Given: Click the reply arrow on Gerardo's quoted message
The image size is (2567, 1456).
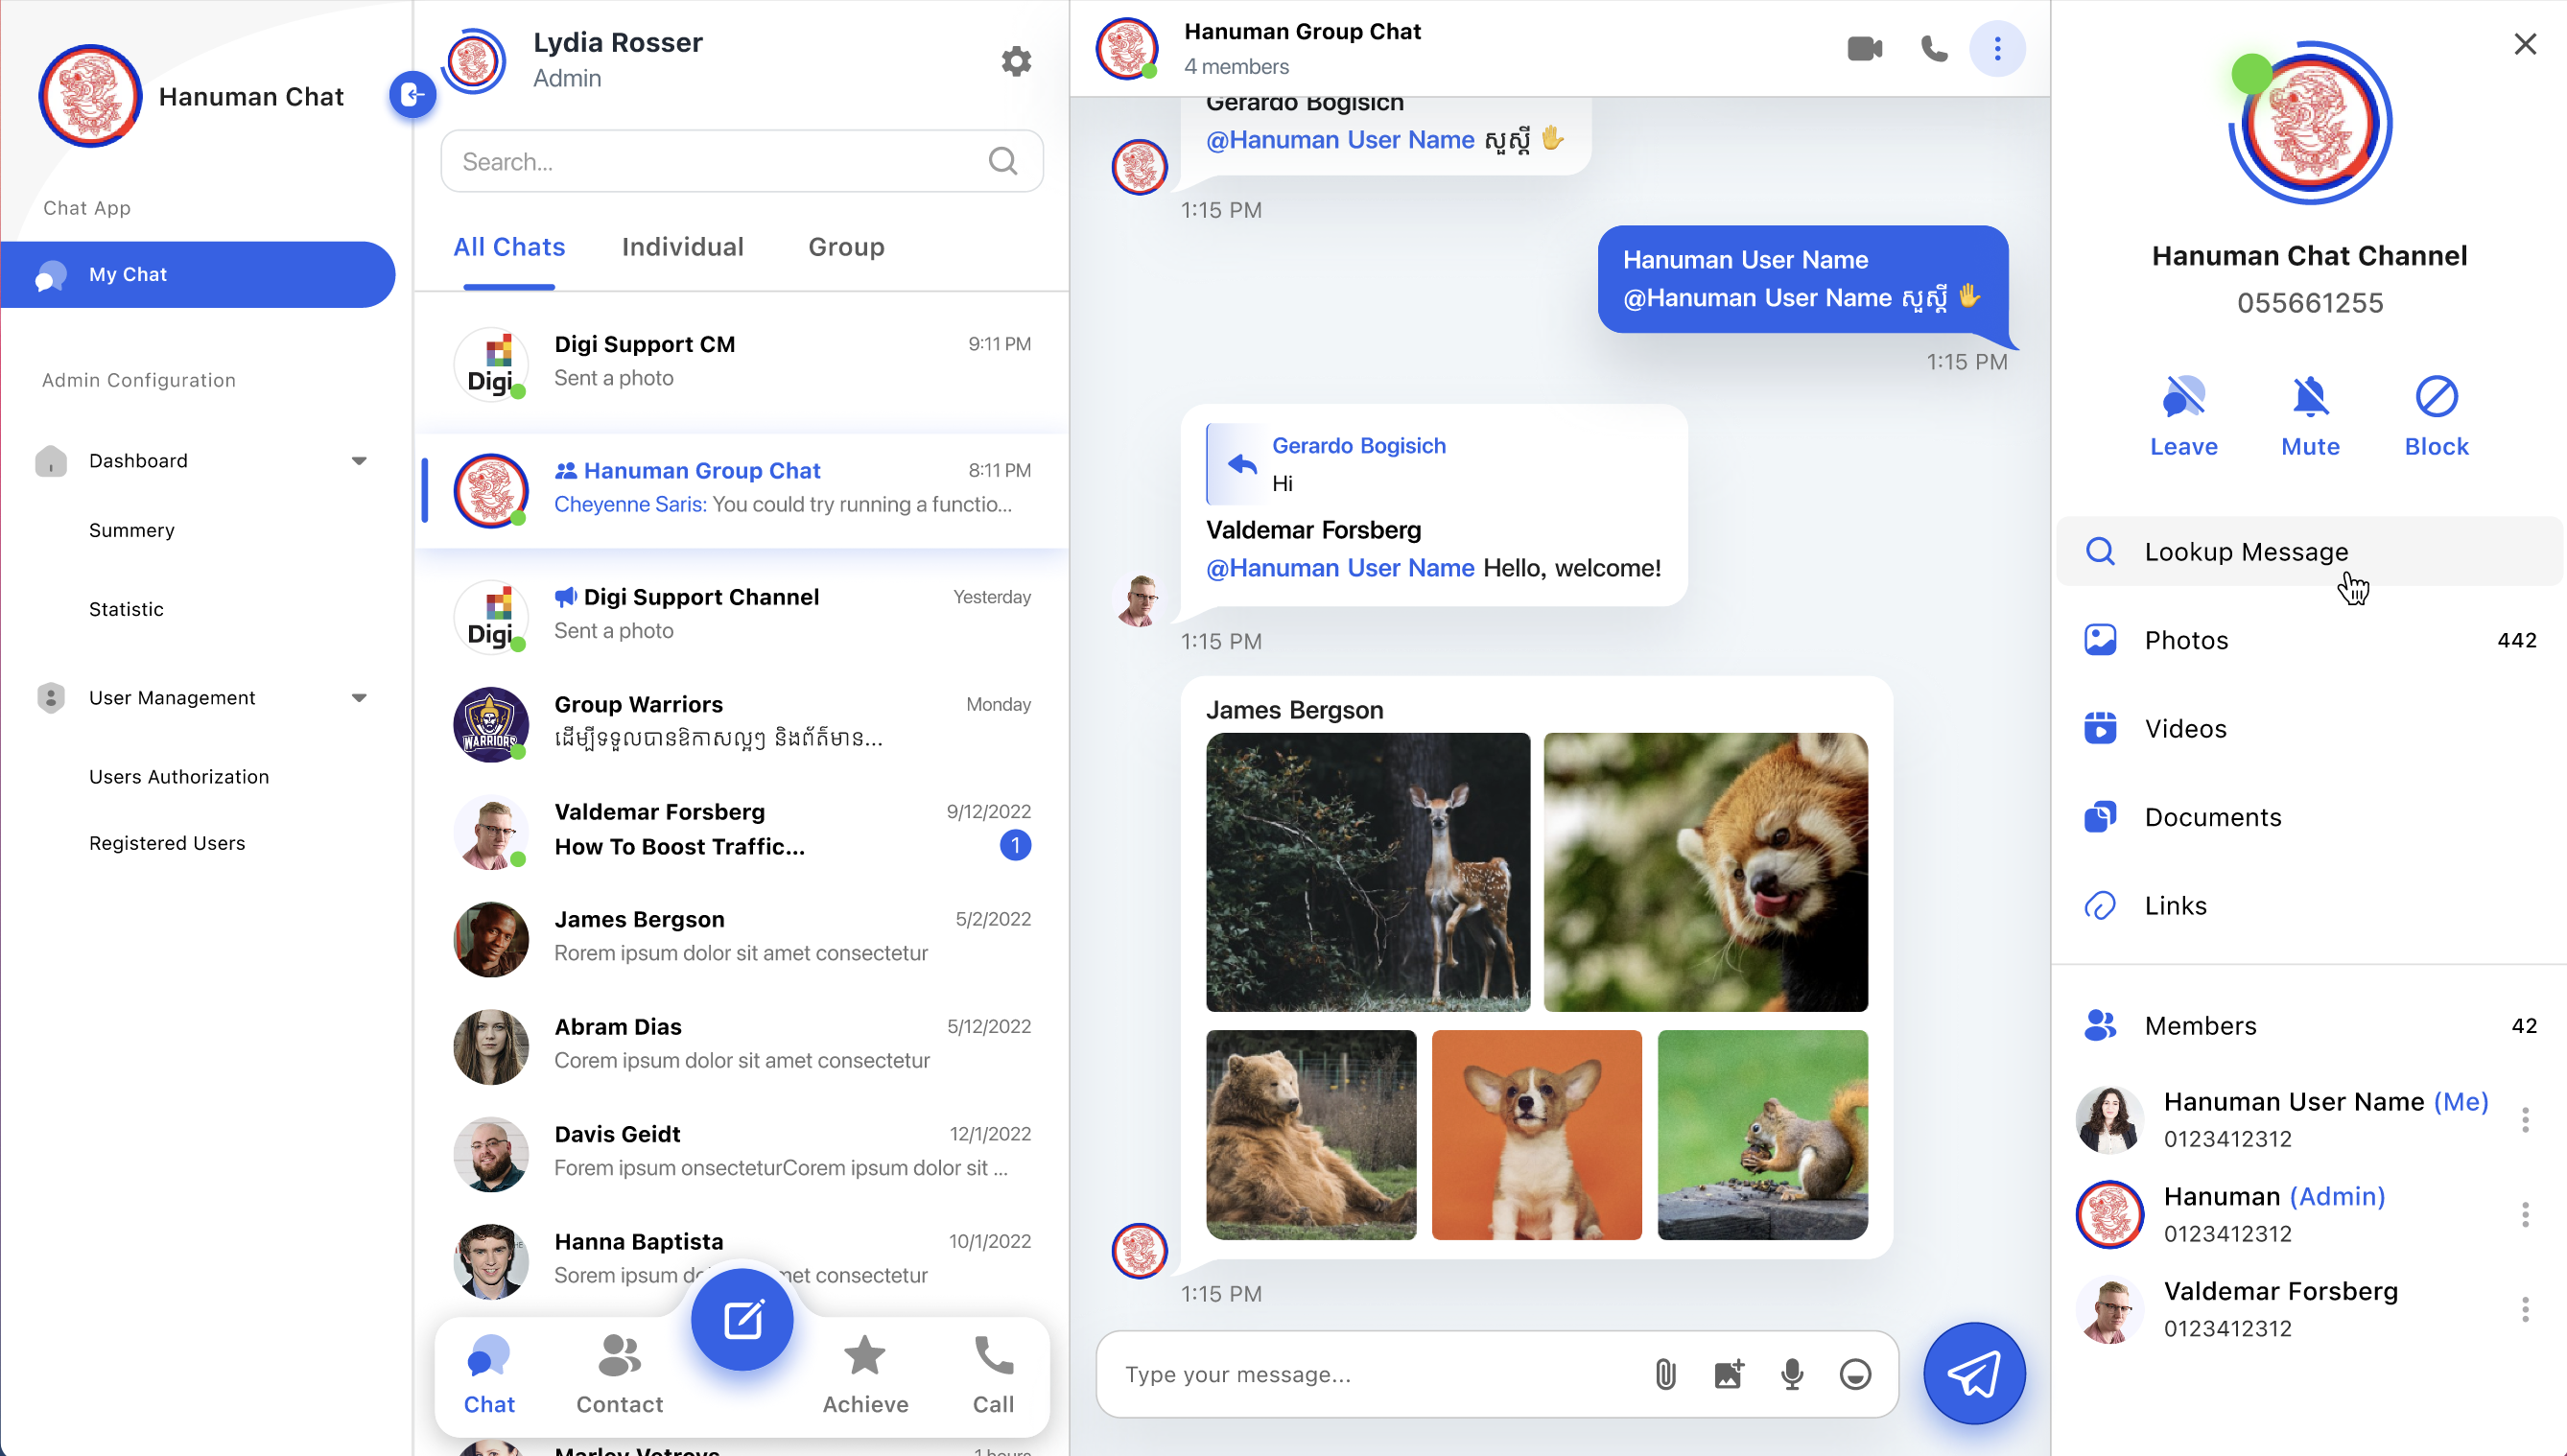Looking at the screenshot, I should tap(1241, 463).
